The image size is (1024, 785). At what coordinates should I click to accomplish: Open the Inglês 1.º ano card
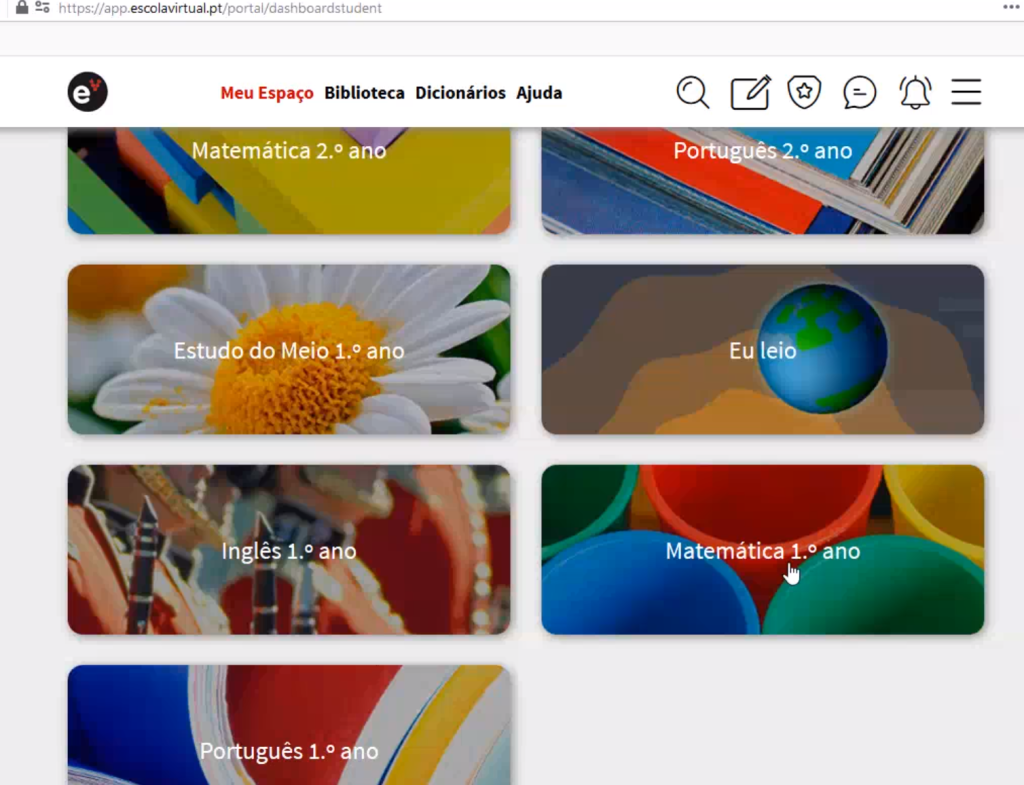(289, 550)
